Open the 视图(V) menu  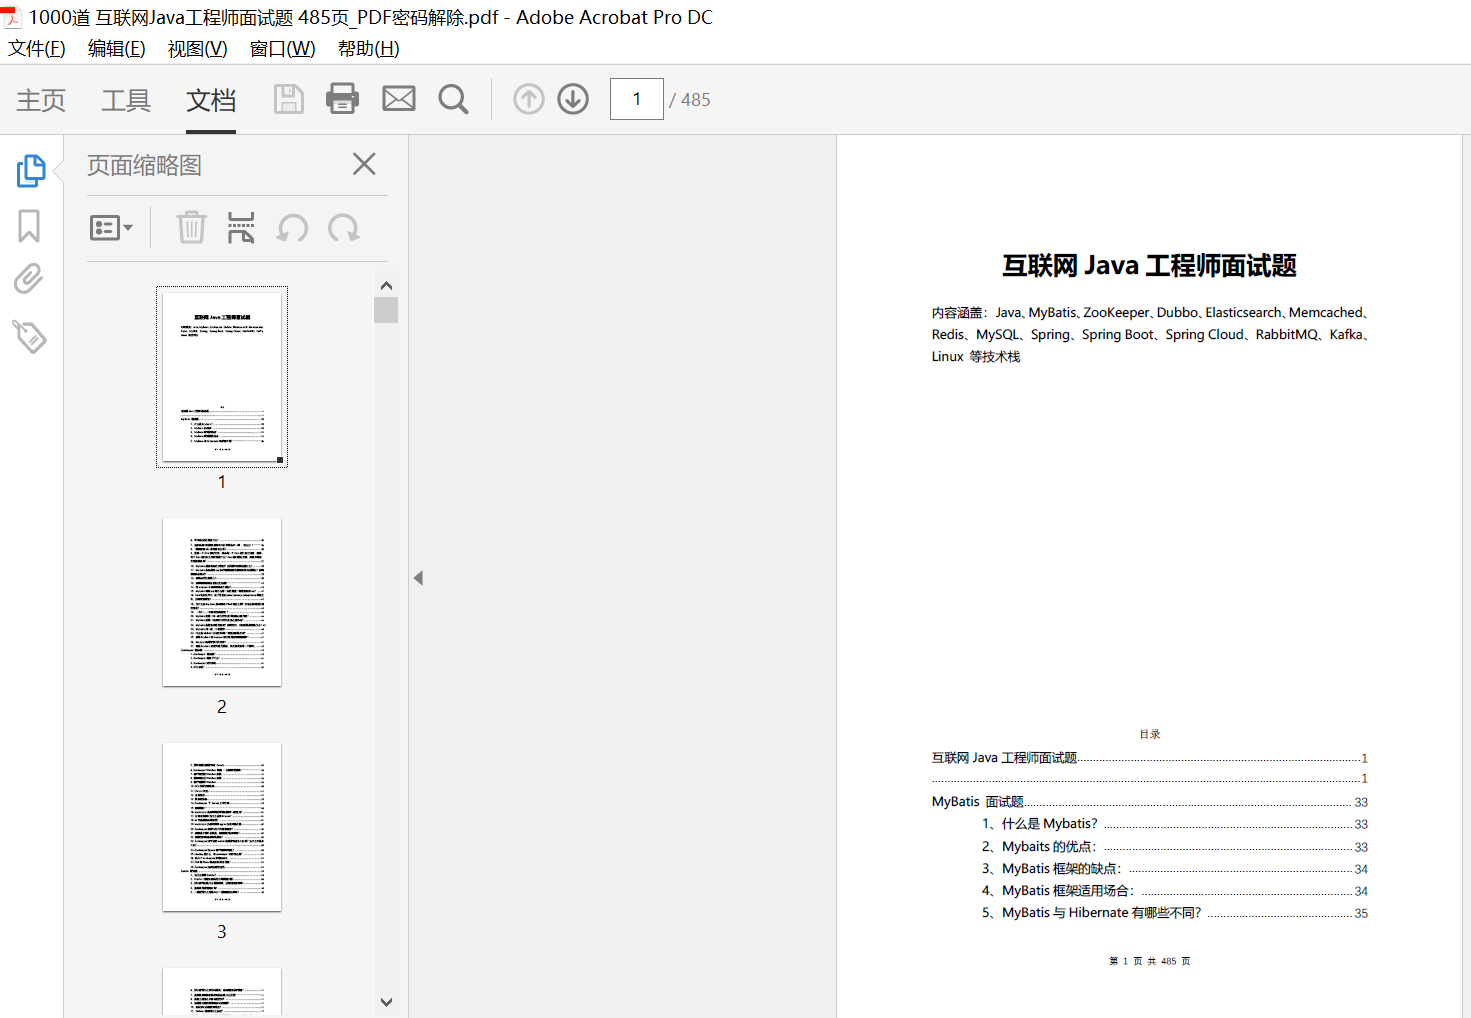(197, 49)
